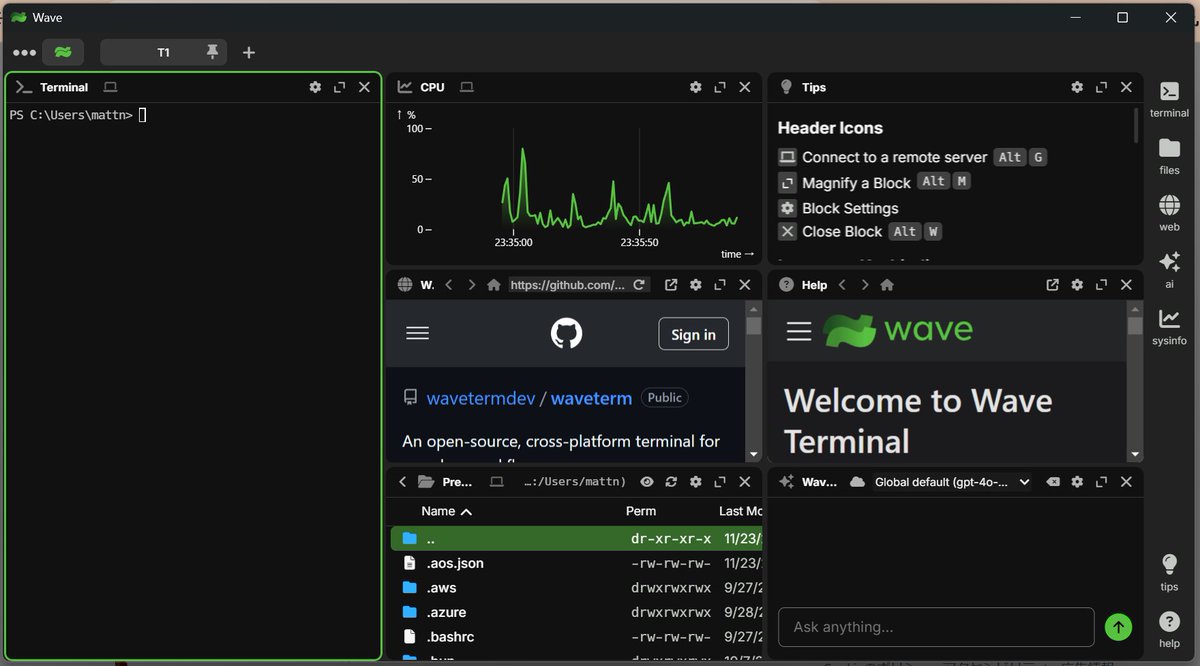Go back in Help block
This screenshot has height=666, width=1200.
coord(842,285)
